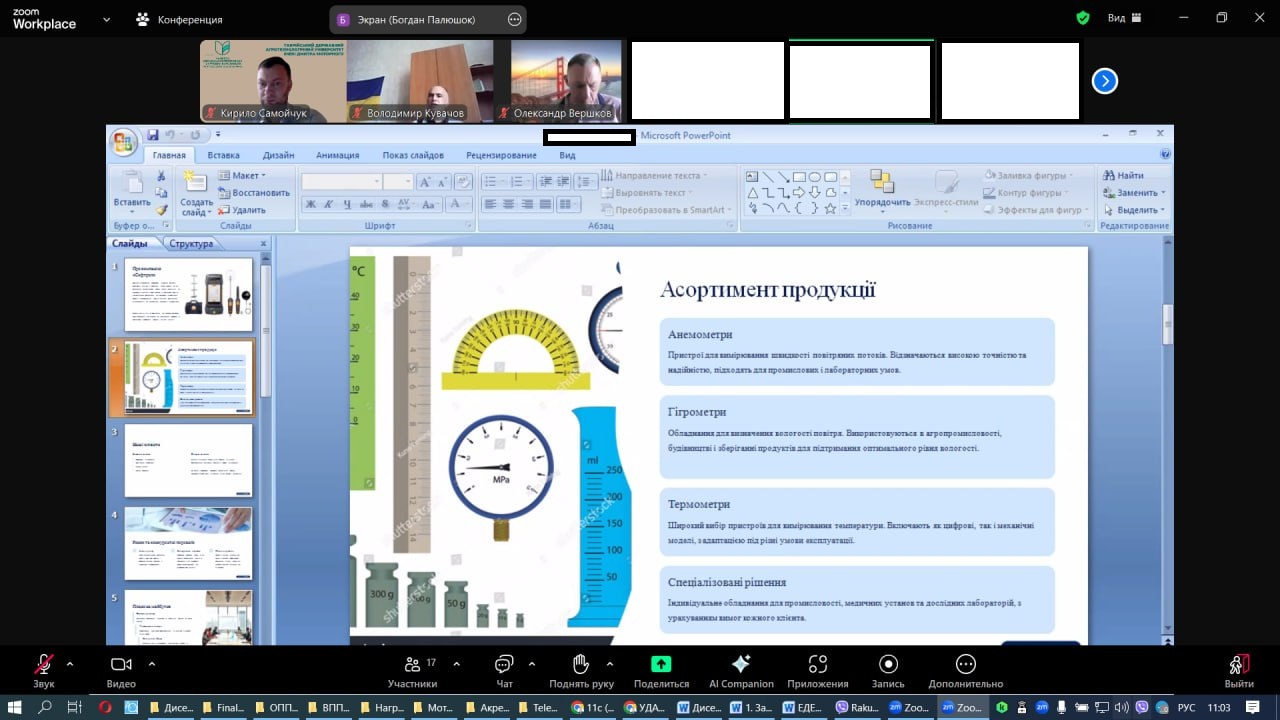
Task: Switch to the Вставка ribbon tab
Action: point(223,155)
